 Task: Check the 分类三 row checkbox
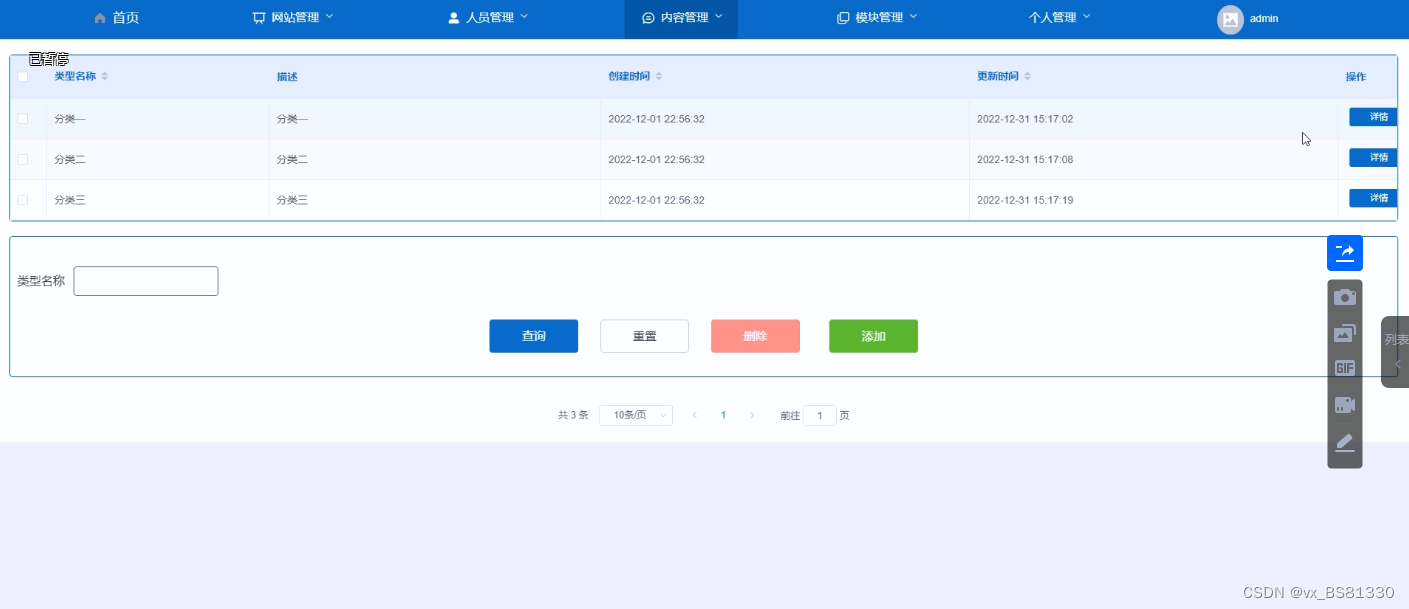click(x=23, y=200)
